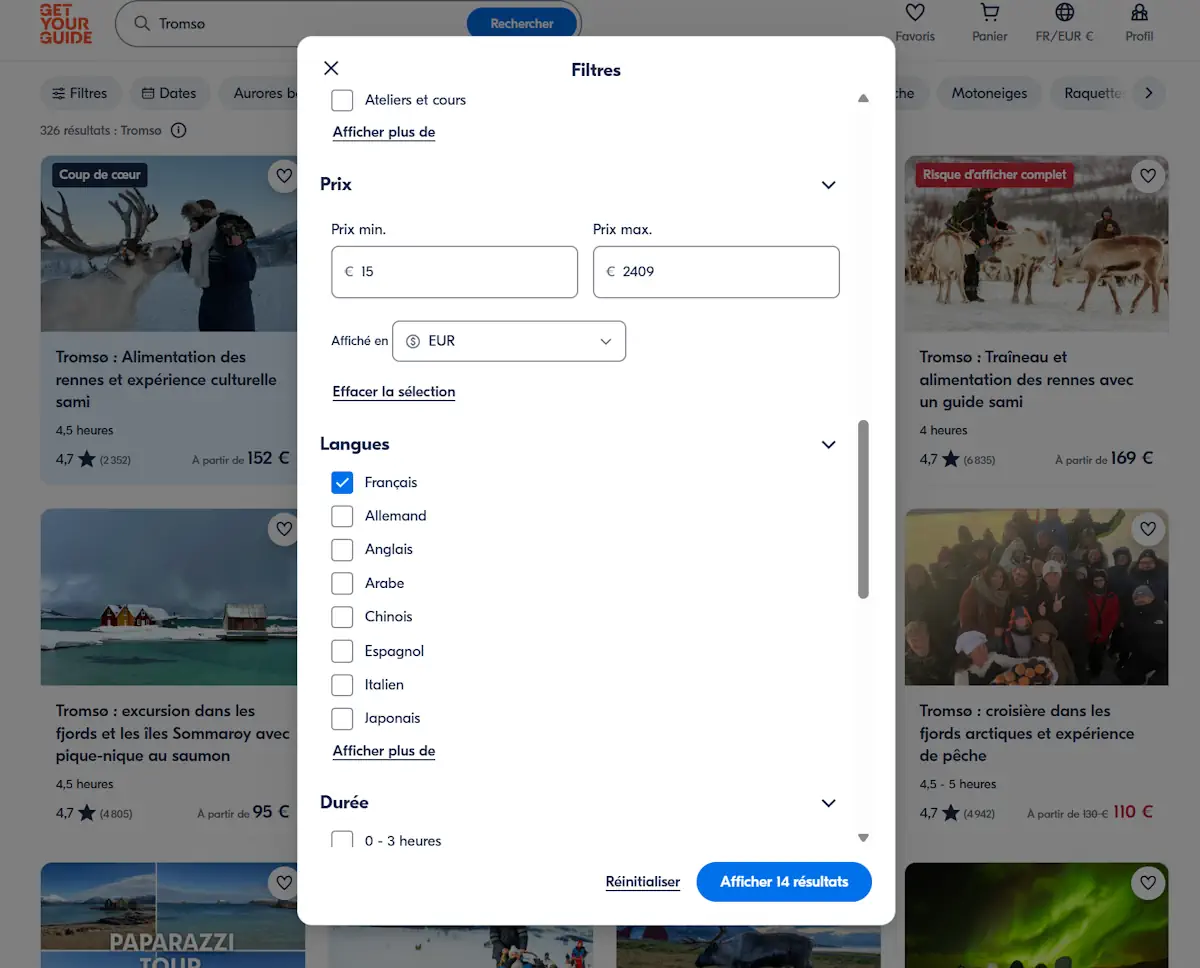The height and width of the screenshot is (968, 1200).
Task: Open the Panier shopping cart icon
Action: click(989, 12)
